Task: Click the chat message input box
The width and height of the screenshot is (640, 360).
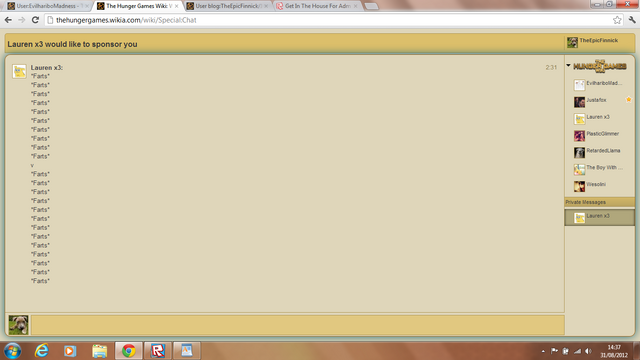Action: coord(298,325)
